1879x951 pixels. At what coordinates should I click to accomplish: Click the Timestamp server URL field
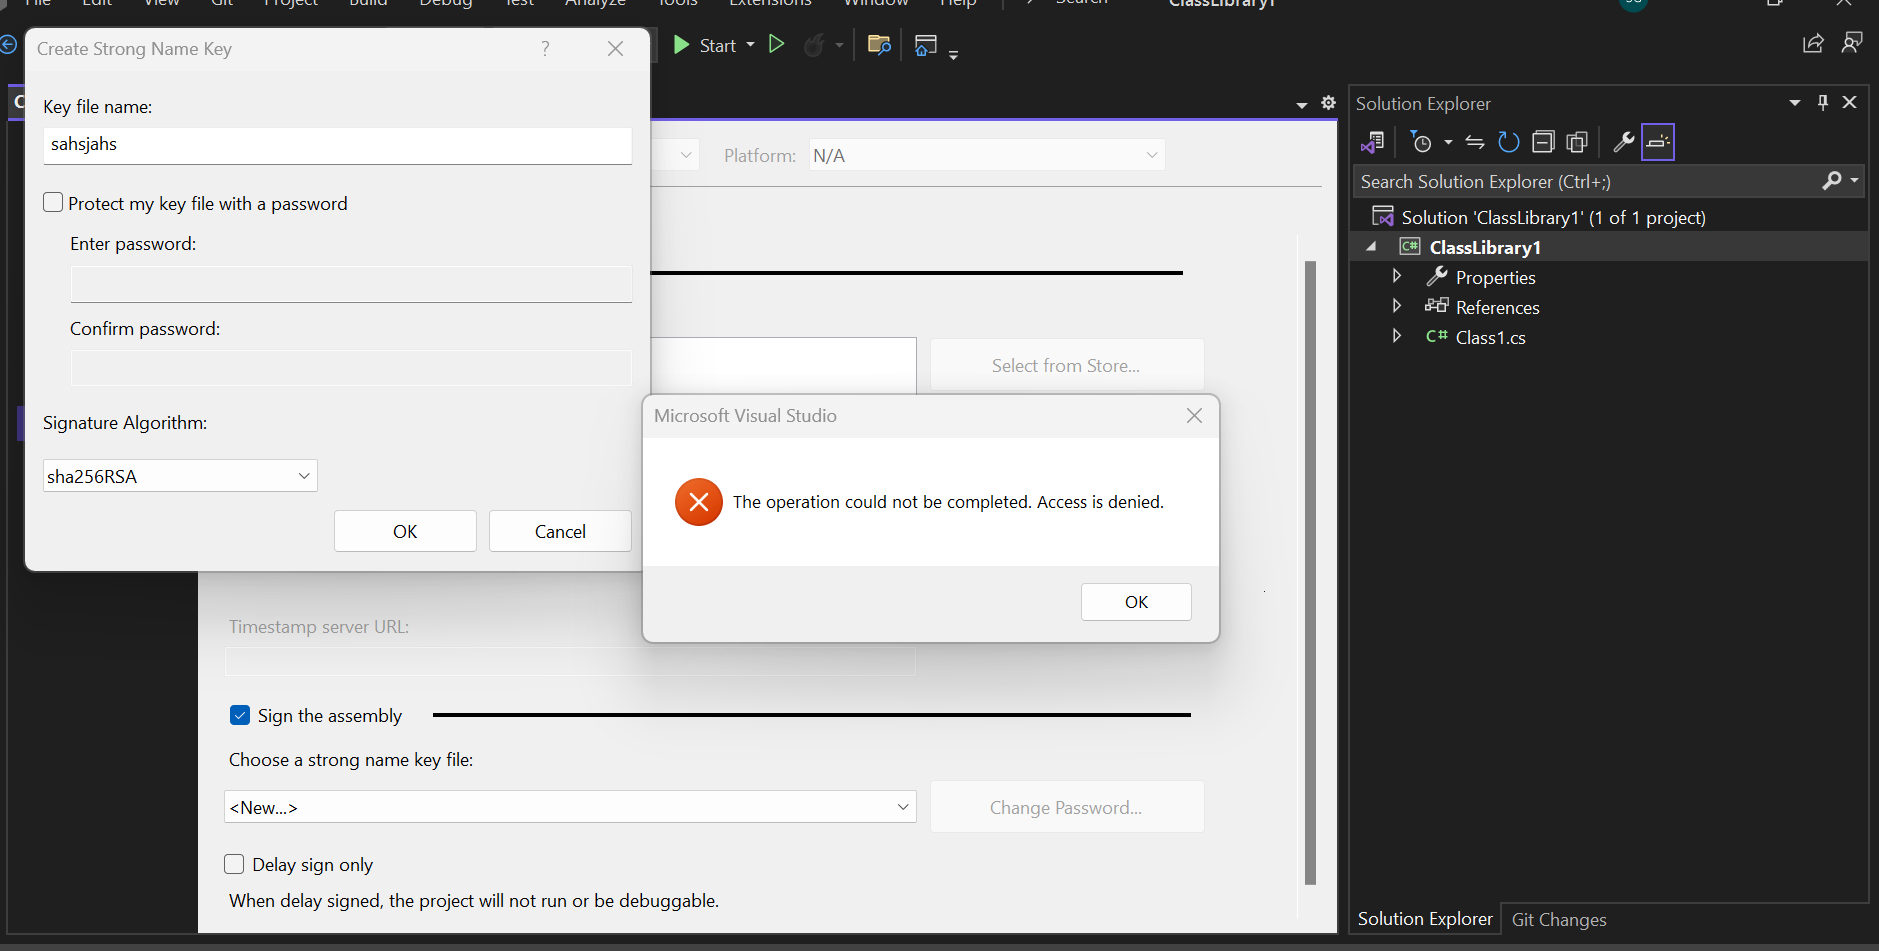coord(570,661)
